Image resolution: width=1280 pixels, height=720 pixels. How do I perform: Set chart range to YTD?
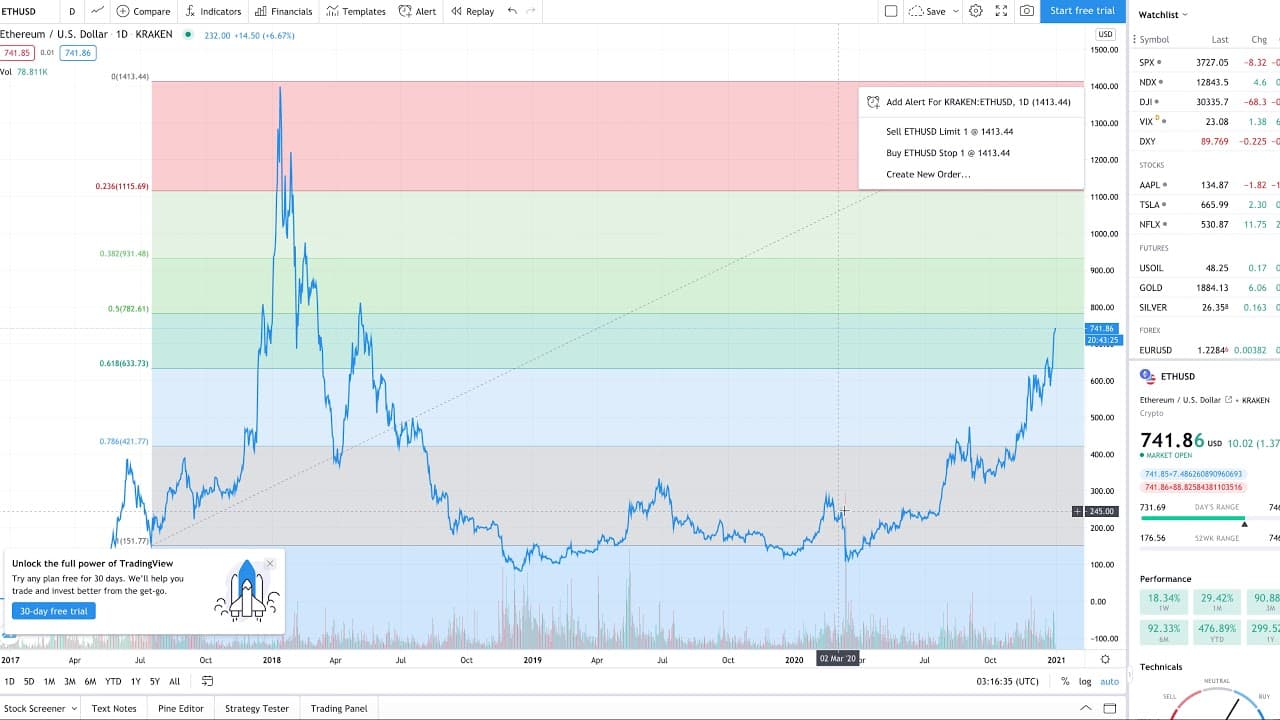pyautogui.click(x=113, y=682)
